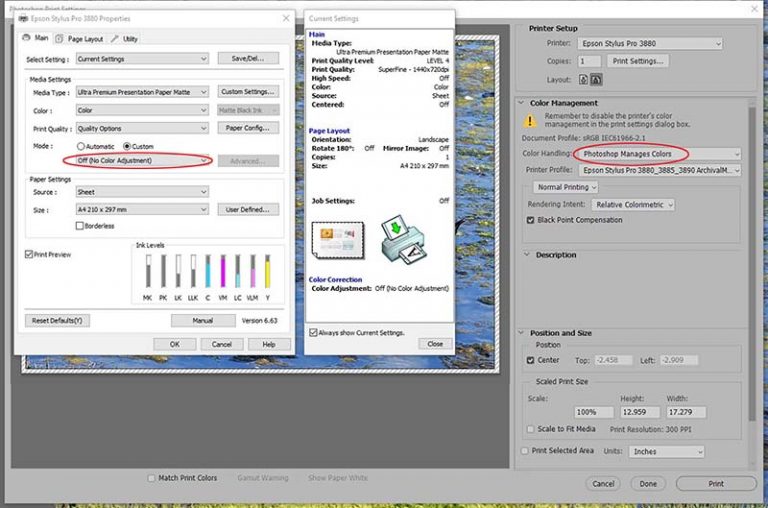Viewport: 768px width, 508px height.
Task: Click OK in the Epson Properties dialog
Action: coord(175,344)
